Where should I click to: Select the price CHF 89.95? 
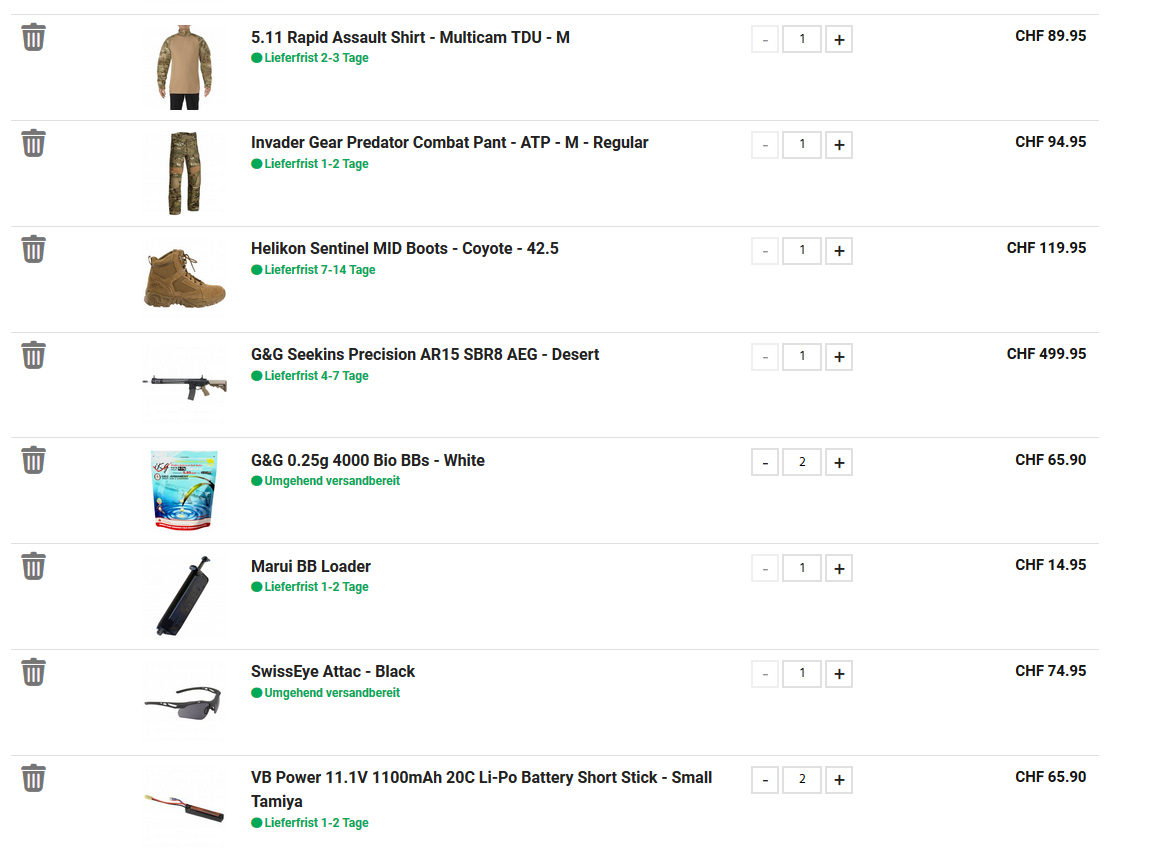pos(1050,36)
